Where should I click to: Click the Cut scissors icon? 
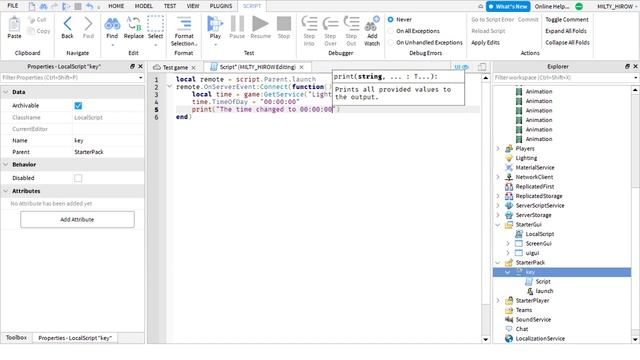coord(31,20)
